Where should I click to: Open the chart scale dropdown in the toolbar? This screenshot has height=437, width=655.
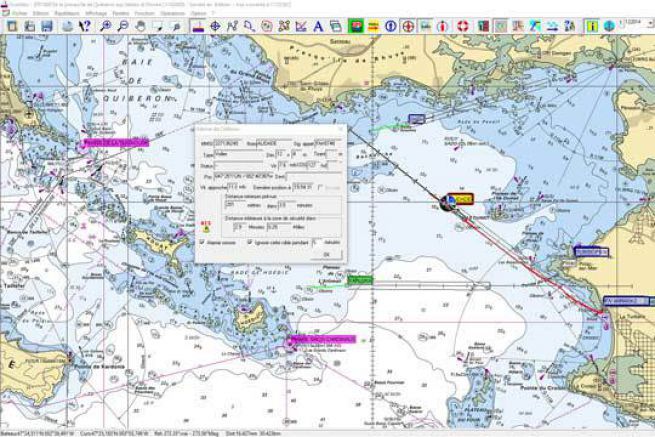(x=650, y=22)
